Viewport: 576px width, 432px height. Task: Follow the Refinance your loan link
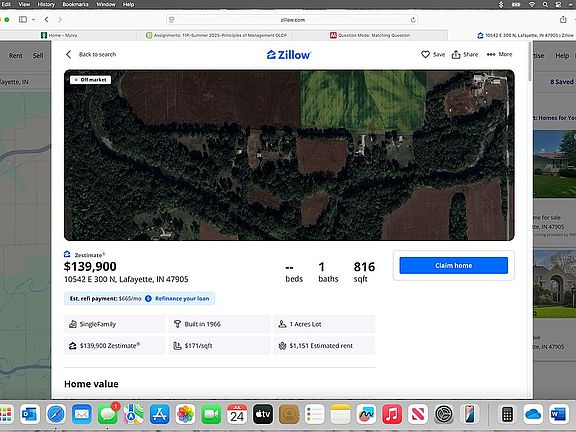tap(182, 299)
